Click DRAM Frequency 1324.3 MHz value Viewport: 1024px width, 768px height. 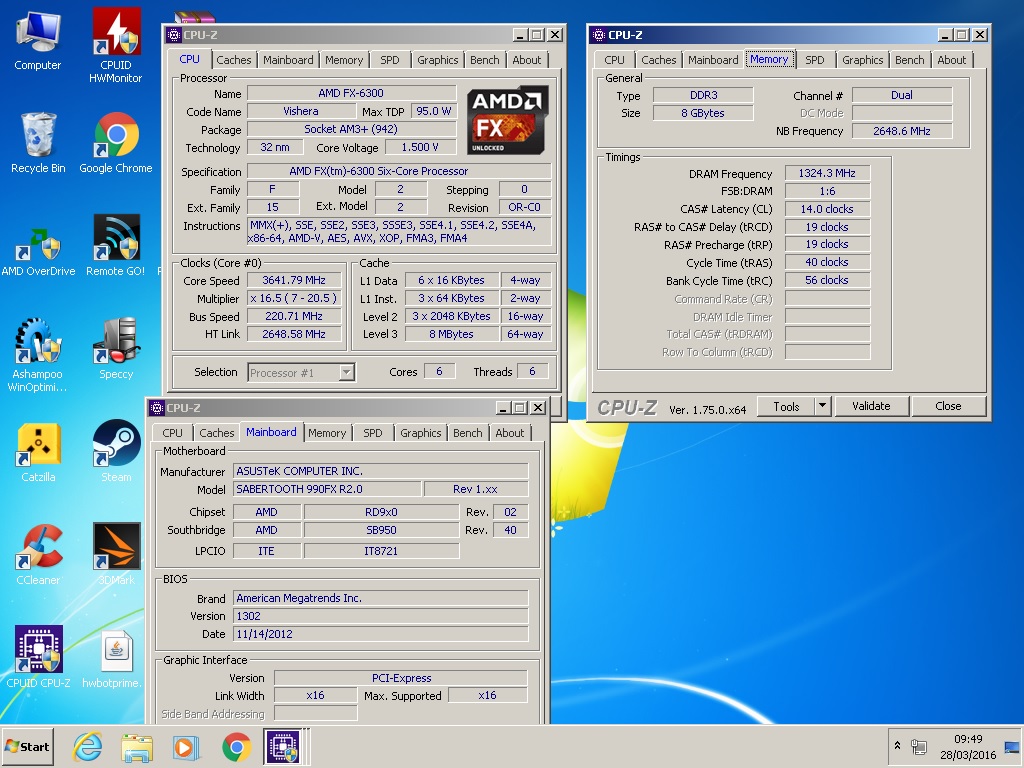tap(827, 173)
